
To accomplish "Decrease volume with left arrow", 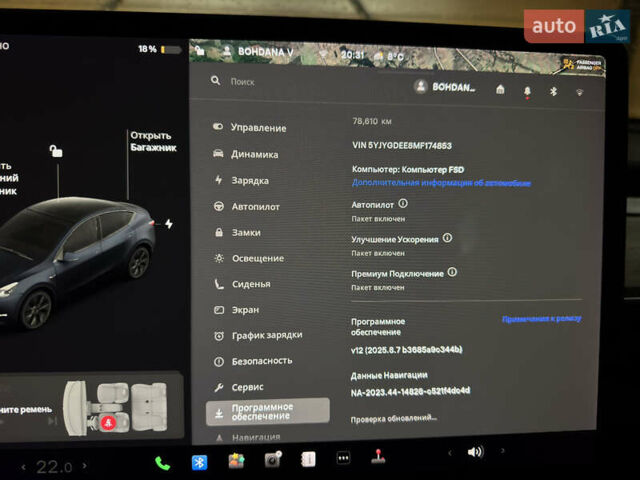I will coord(450,452).
